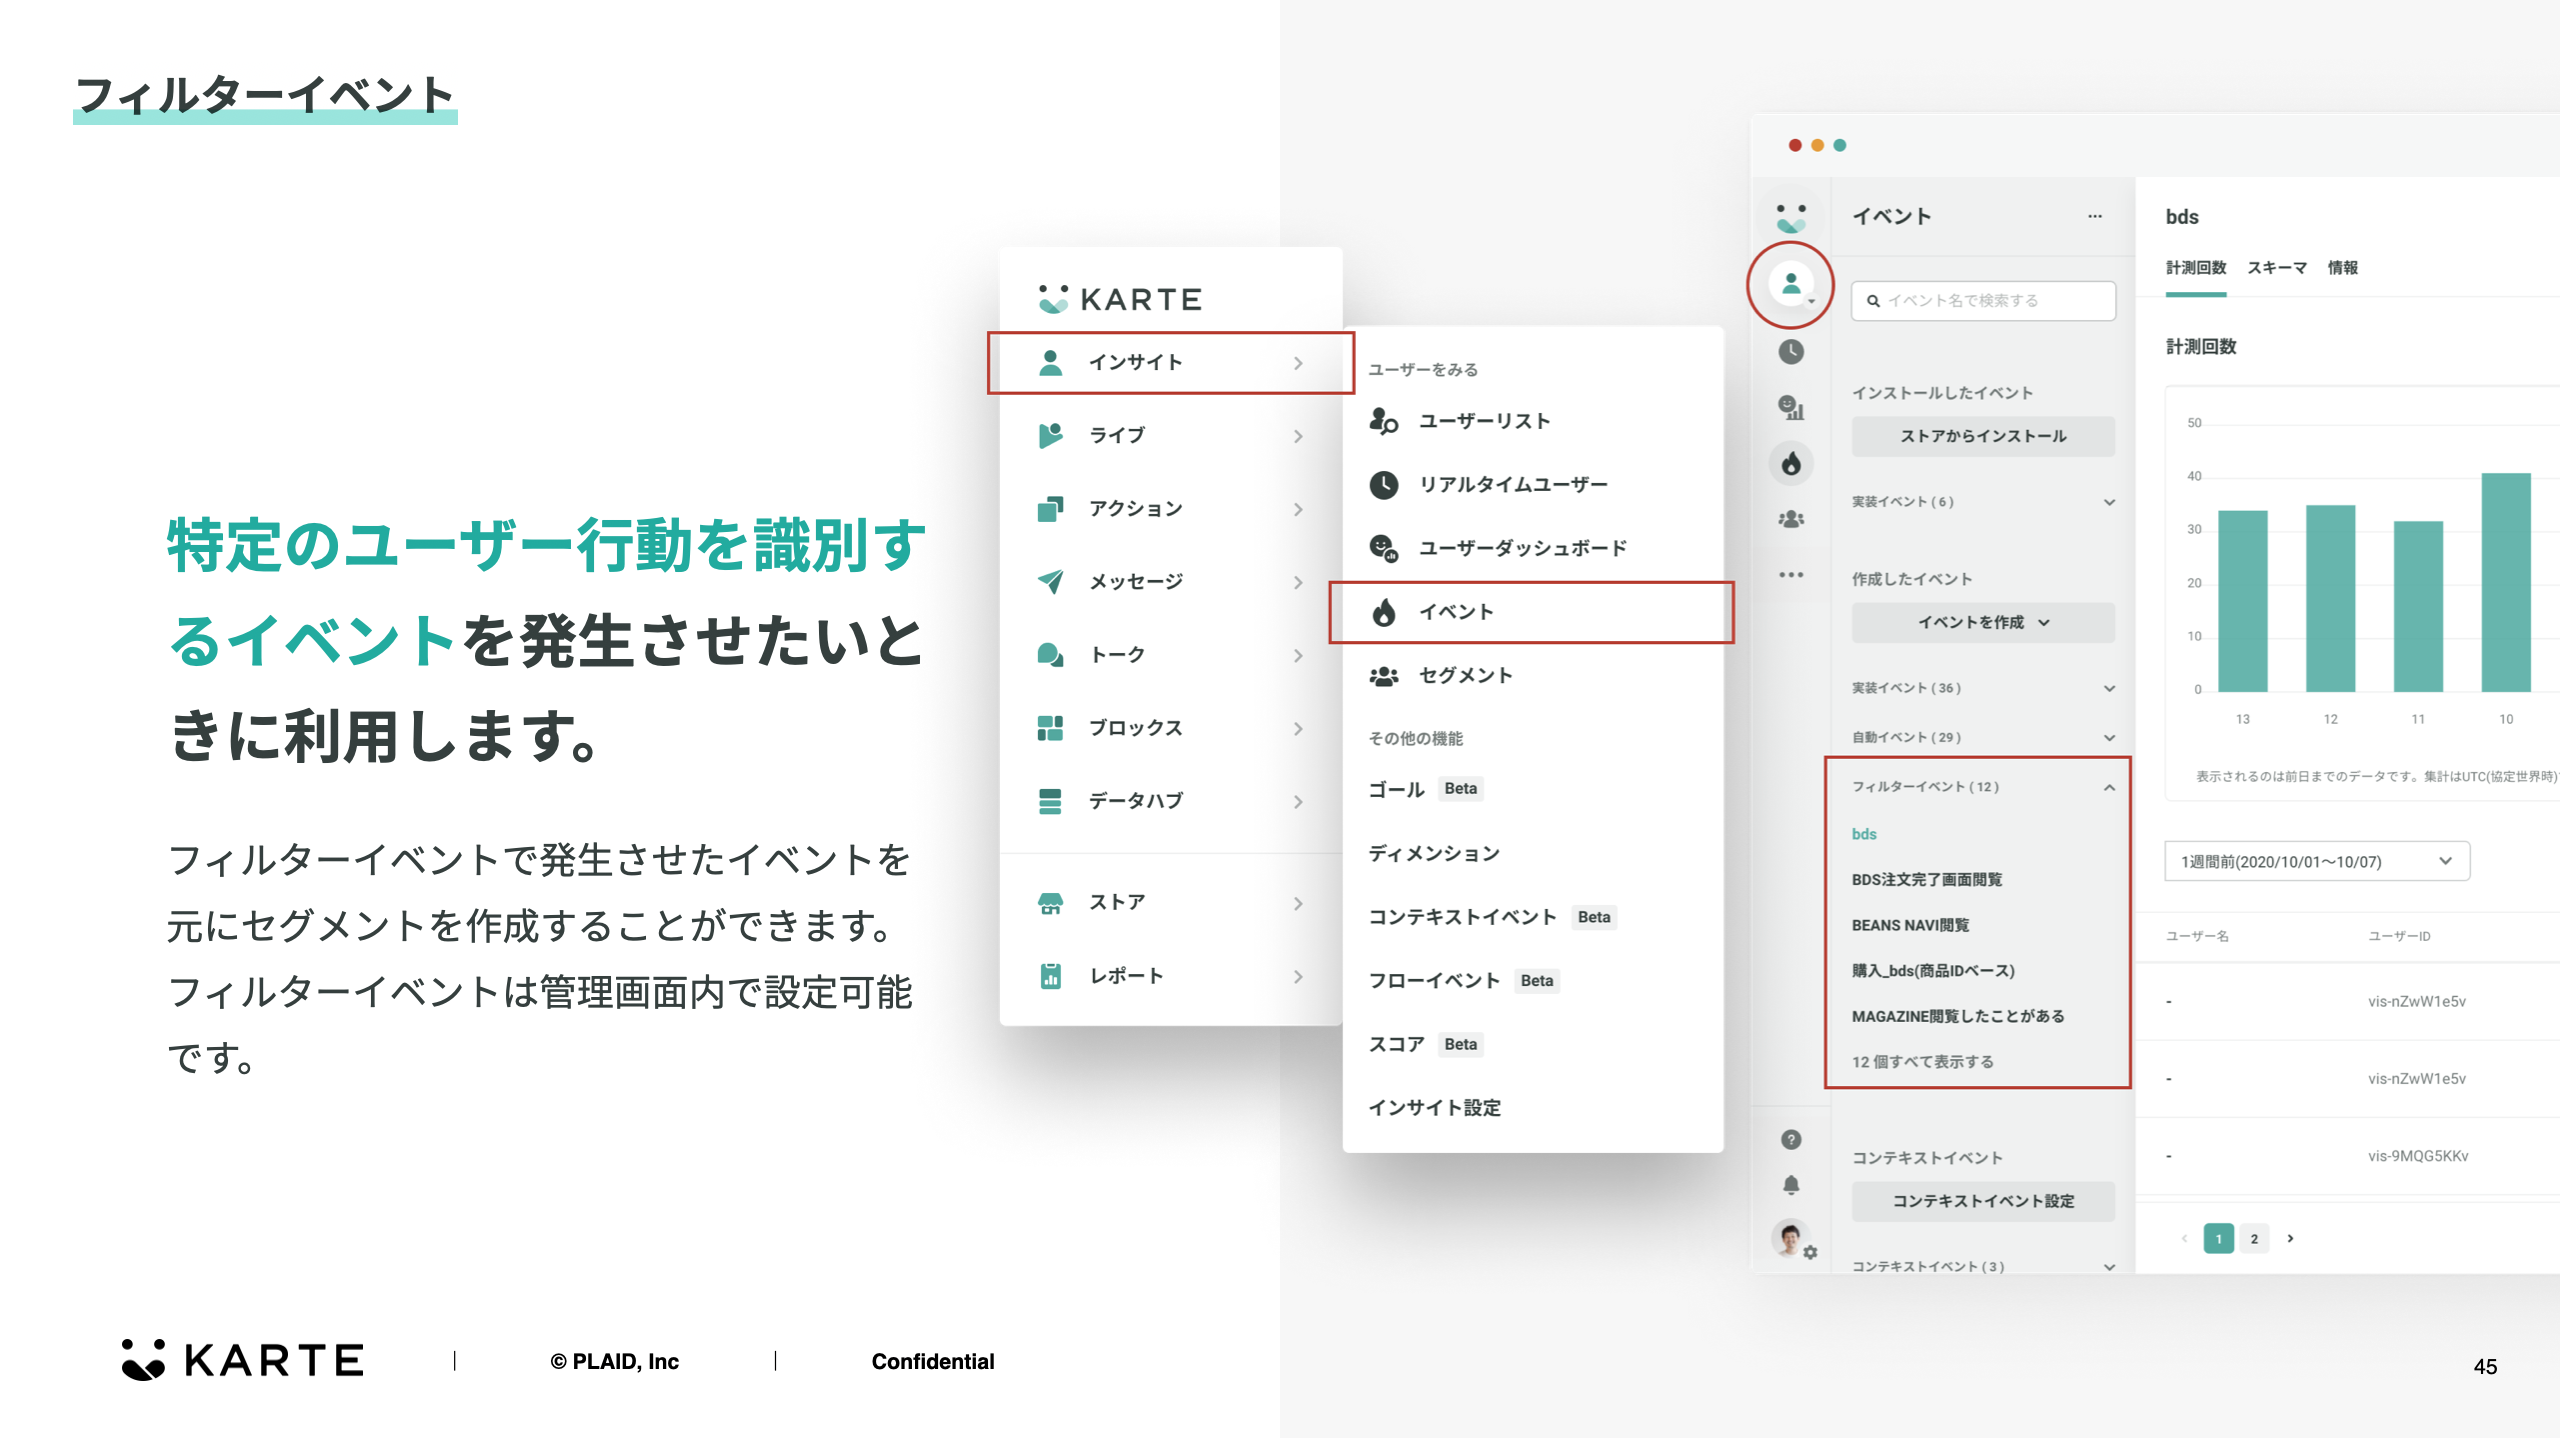
Task: Click vis-9MQG5KKv user ID cell
Action: coord(2417,1157)
